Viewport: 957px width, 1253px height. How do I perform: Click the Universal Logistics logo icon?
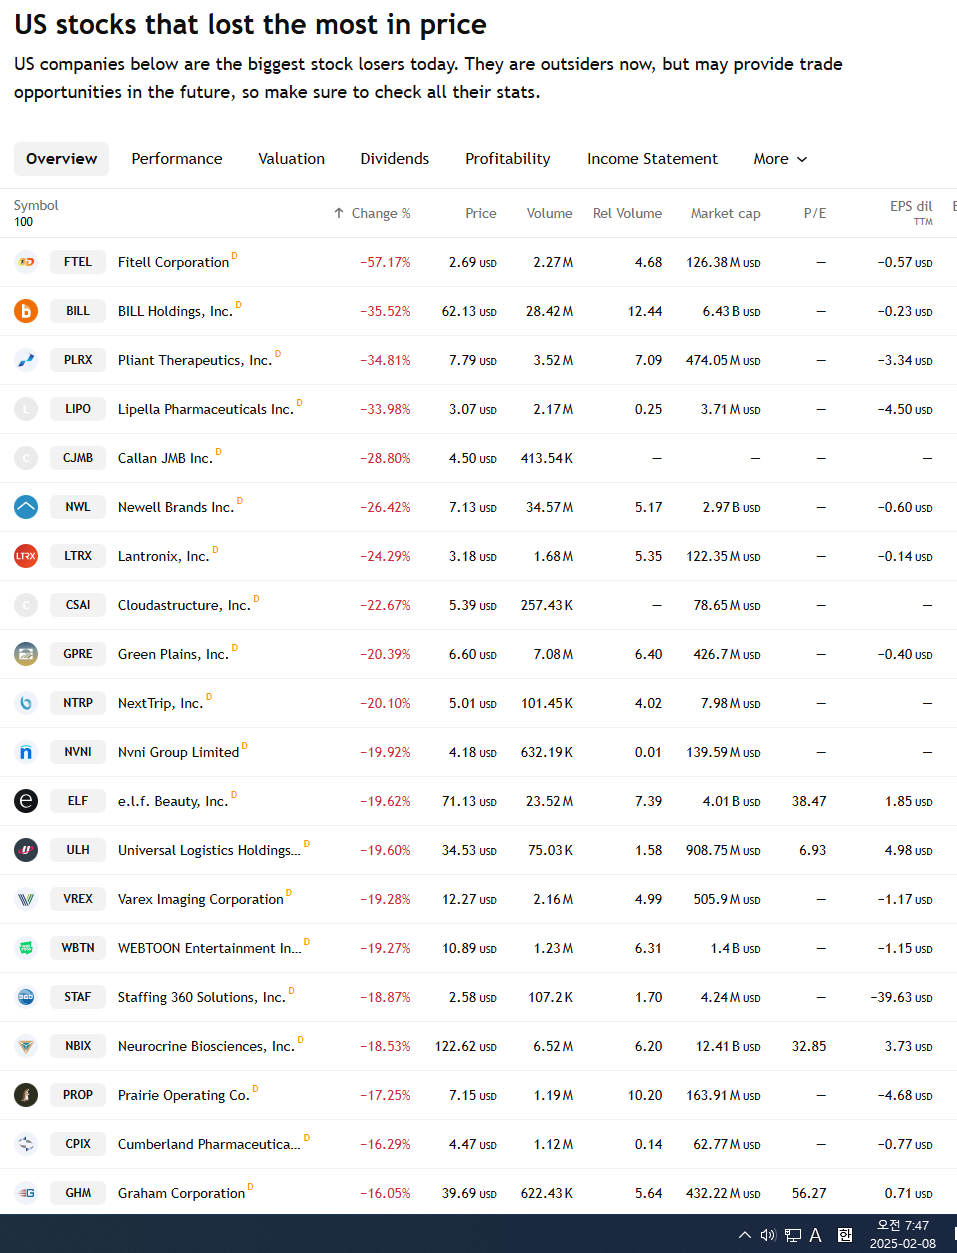(x=26, y=850)
